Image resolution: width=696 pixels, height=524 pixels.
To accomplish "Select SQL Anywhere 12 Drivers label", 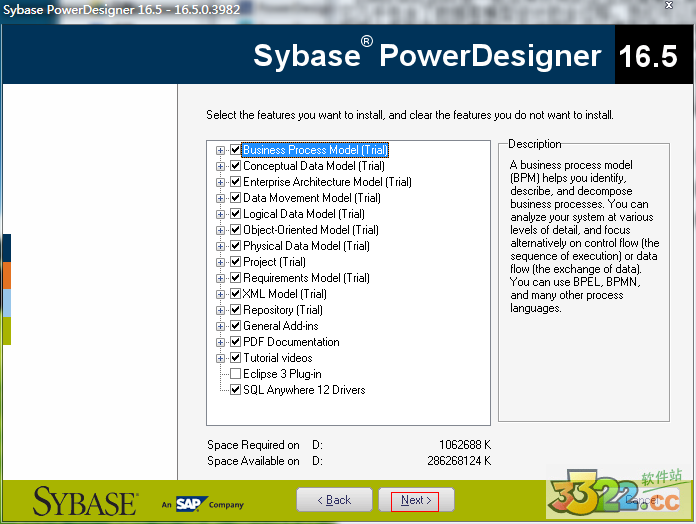I will pyautogui.click(x=304, y=390).
